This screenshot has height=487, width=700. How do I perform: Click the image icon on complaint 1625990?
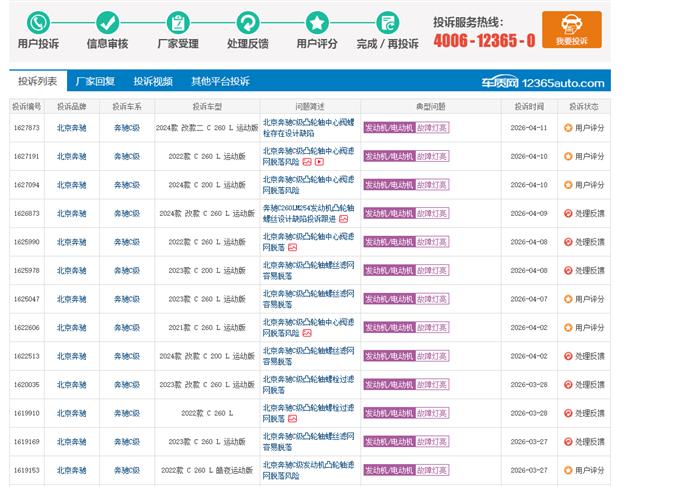click(292, 247)
